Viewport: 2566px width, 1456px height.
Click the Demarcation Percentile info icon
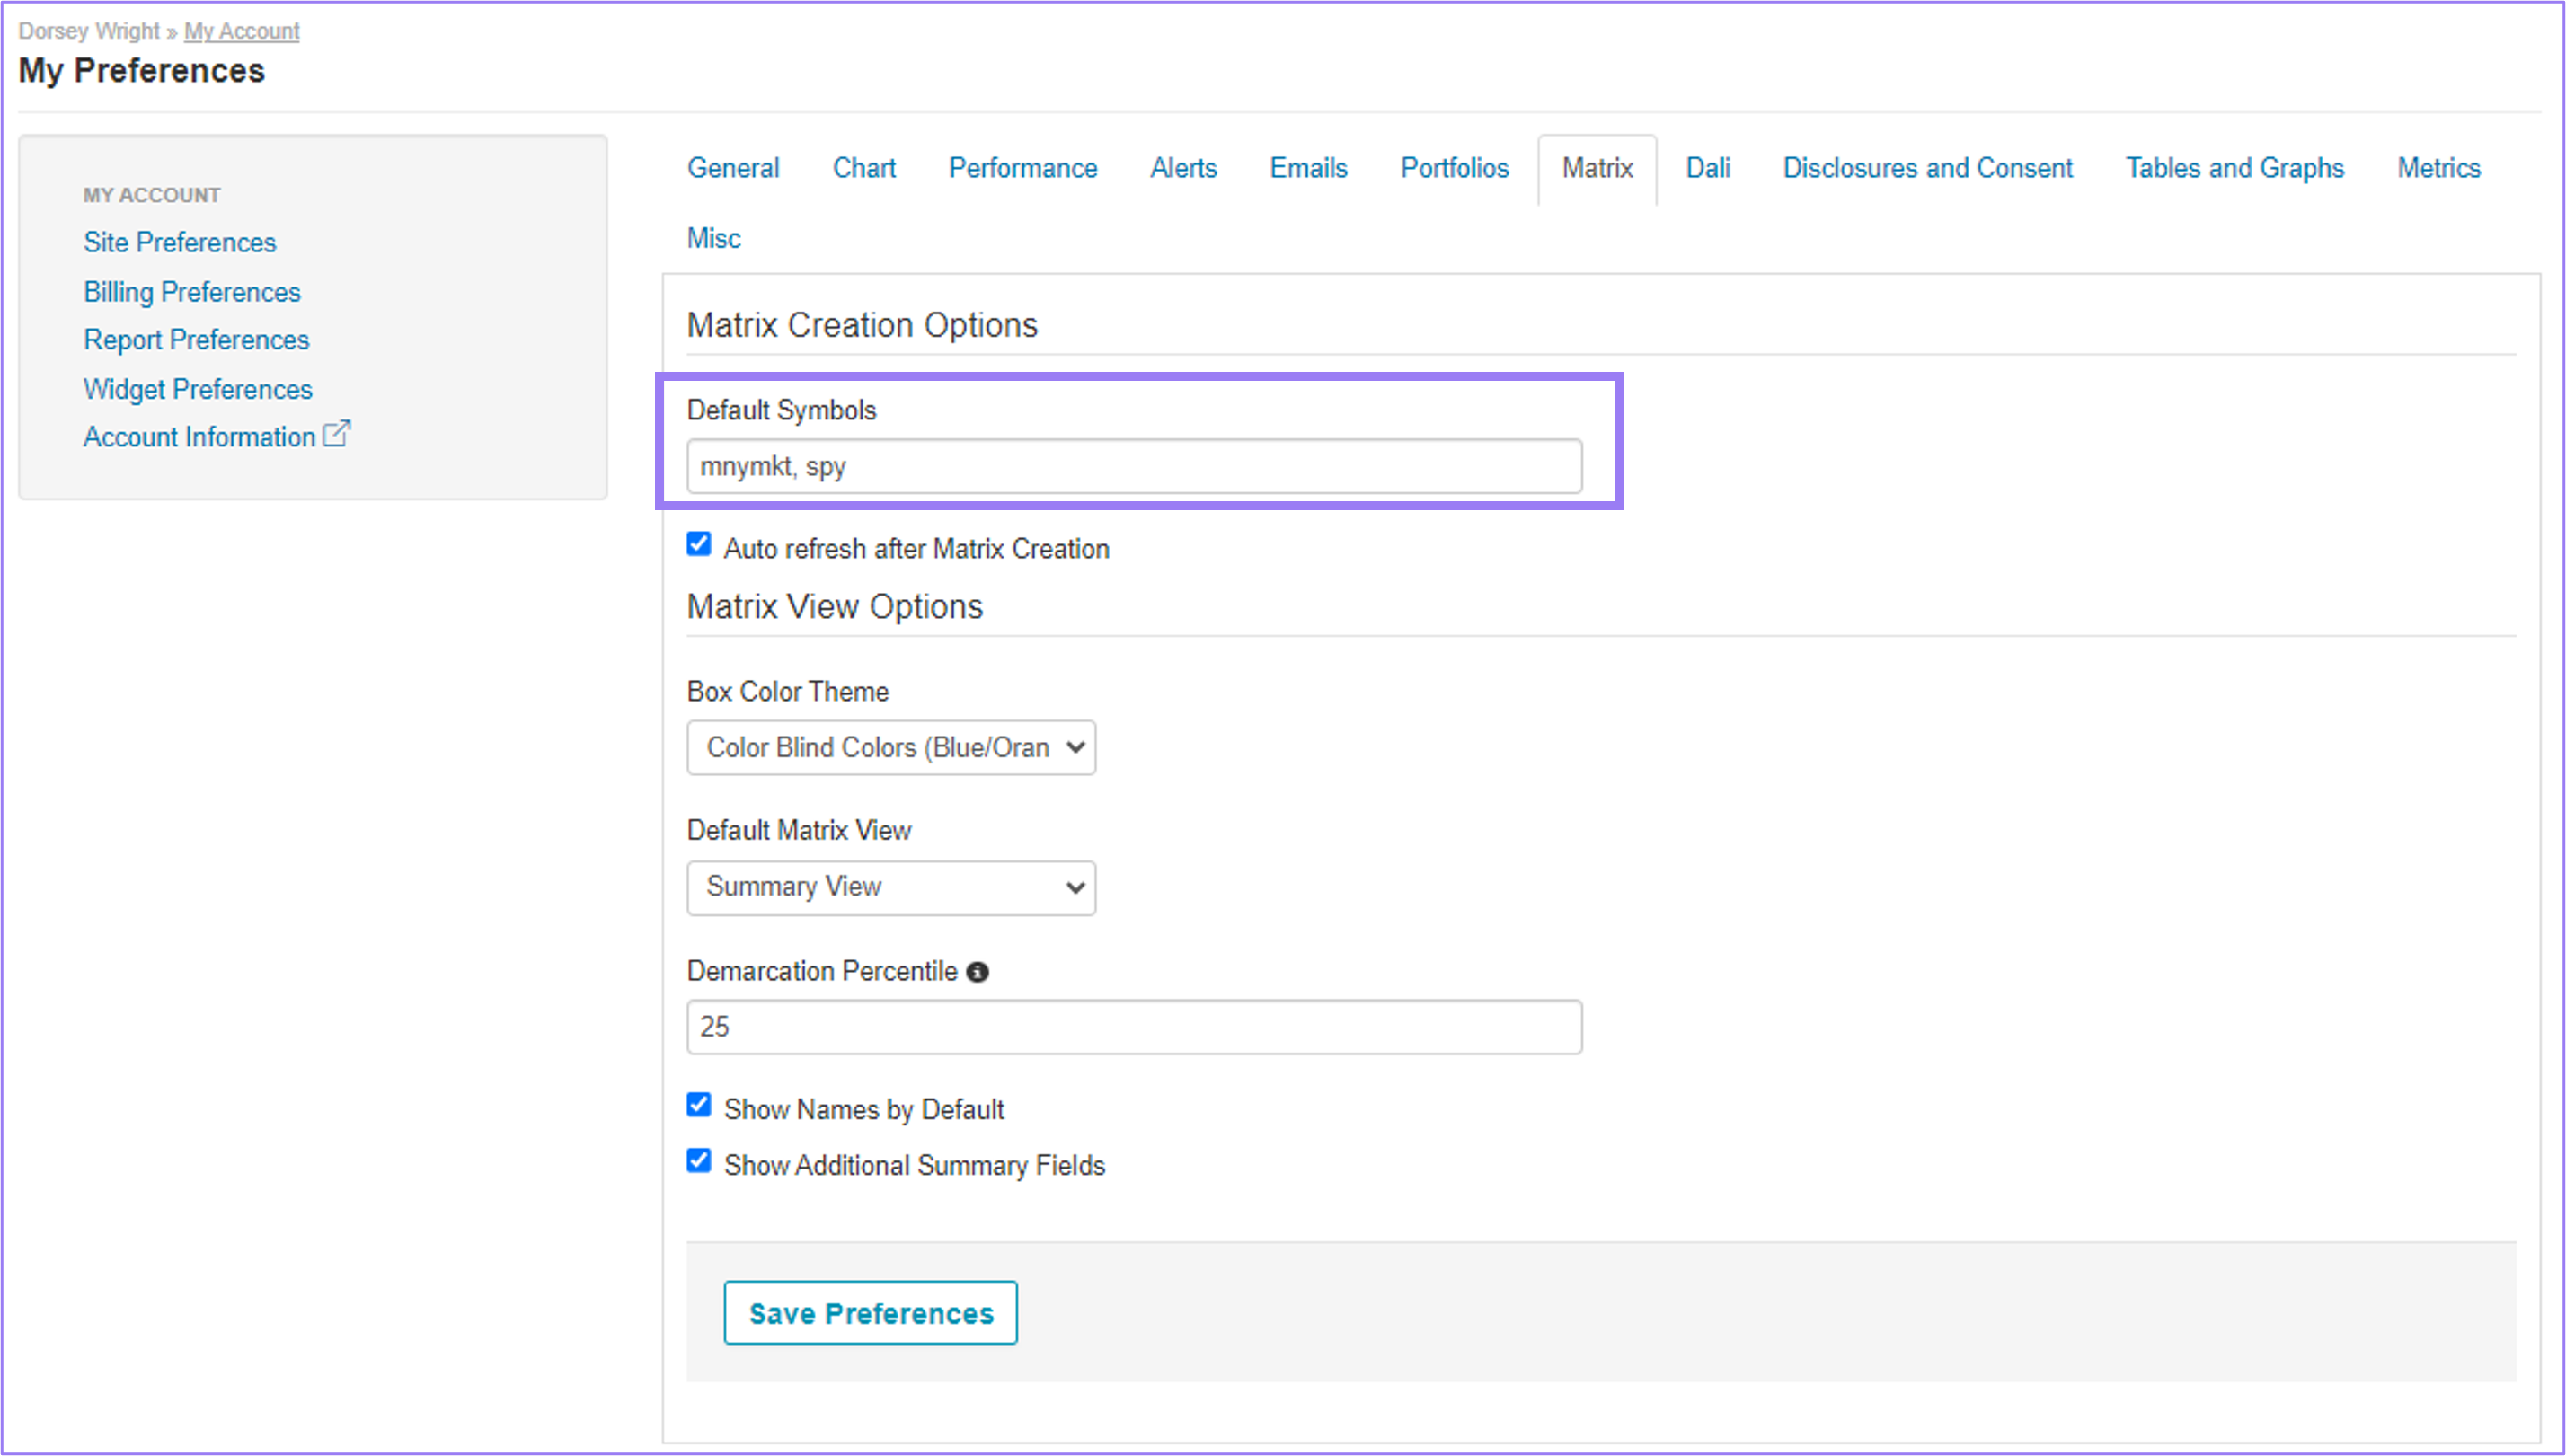pyautogui.click(x=978, y=972)
